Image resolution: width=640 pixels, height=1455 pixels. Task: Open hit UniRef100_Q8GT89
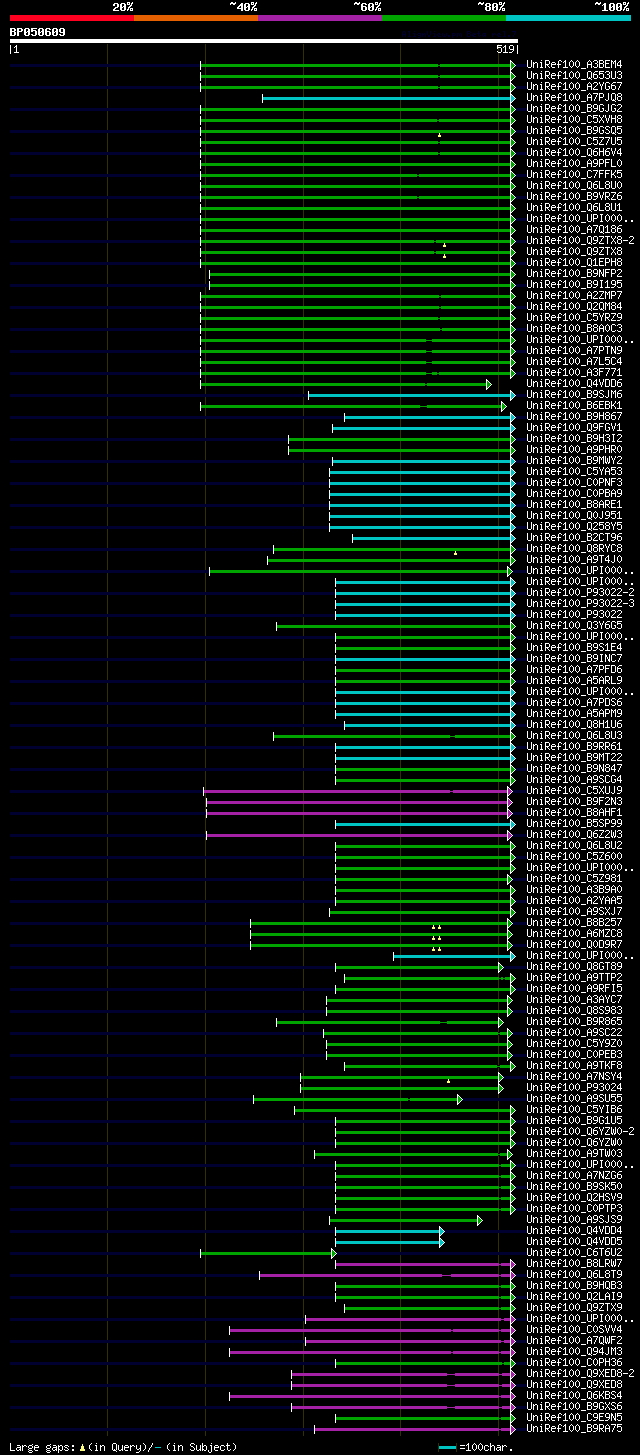click(x=574, y=967)
